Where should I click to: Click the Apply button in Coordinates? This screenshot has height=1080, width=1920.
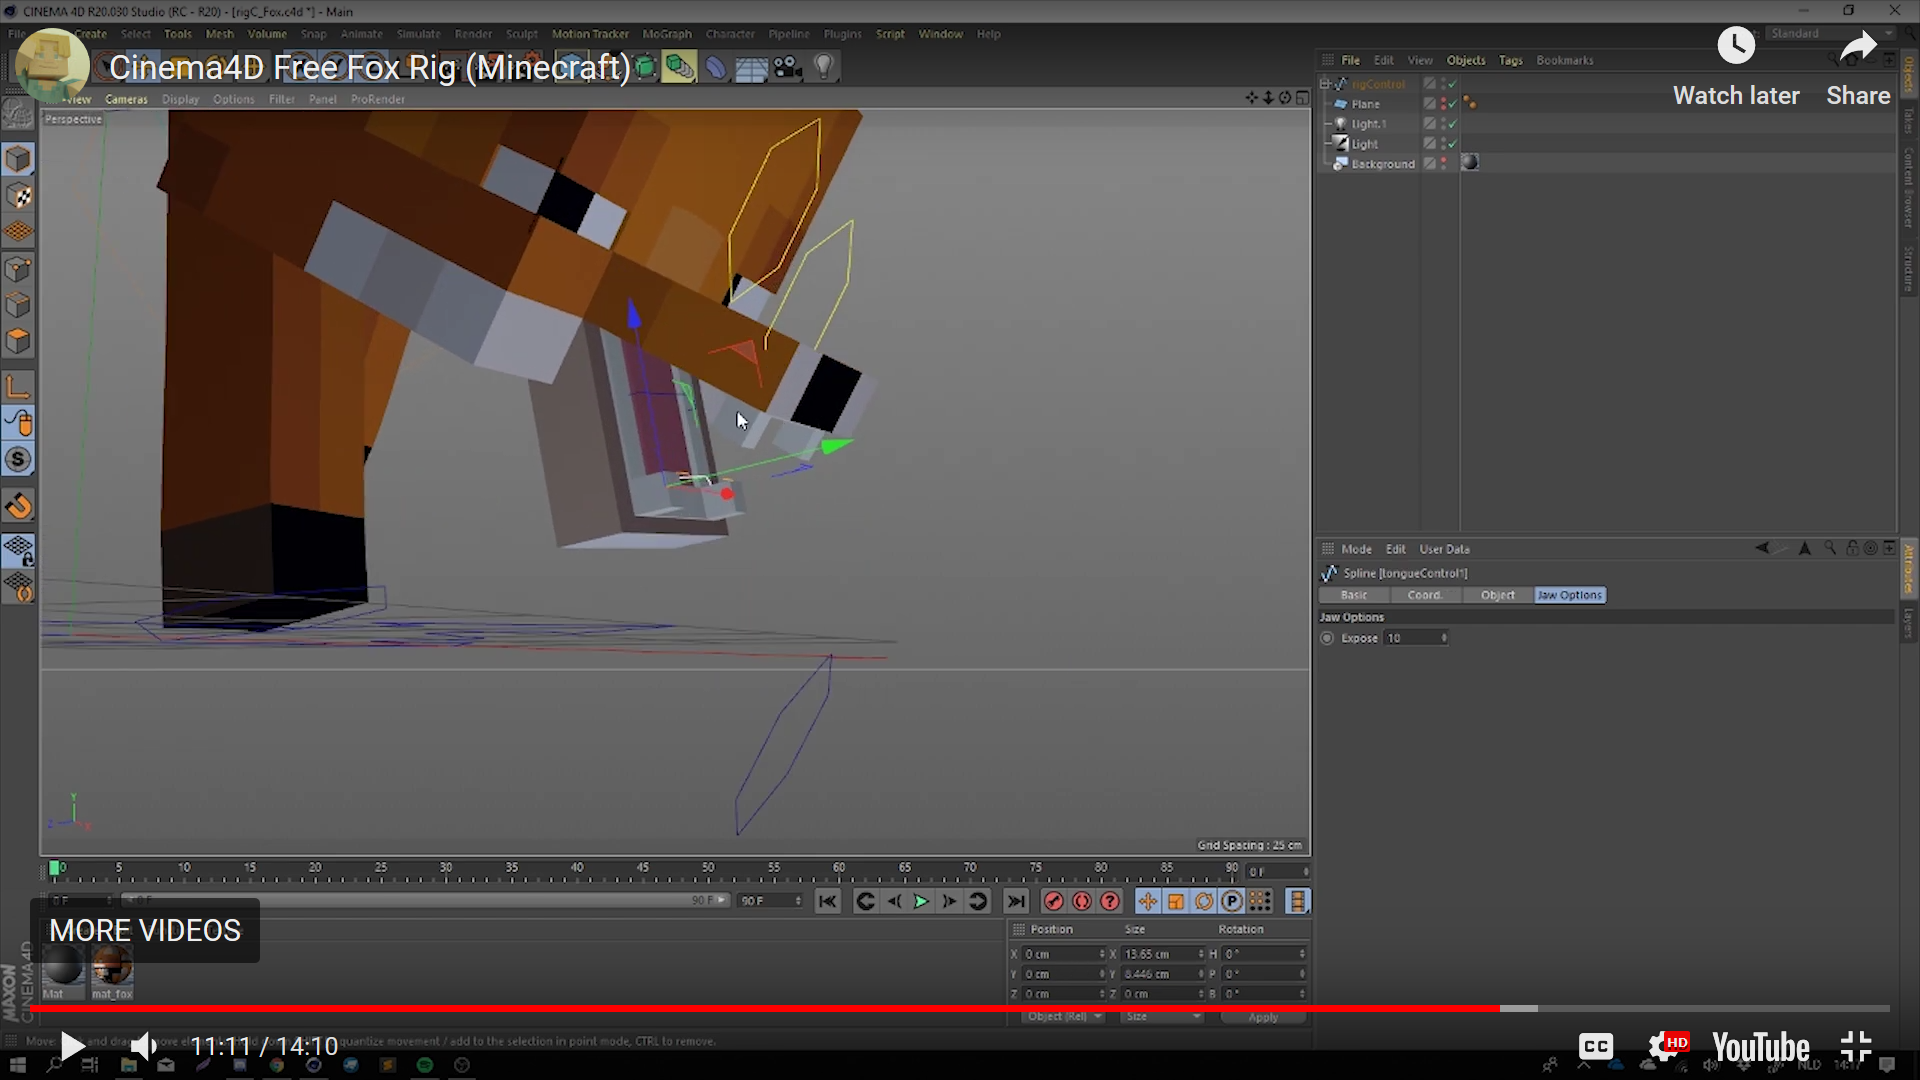pos(1263,1017)
